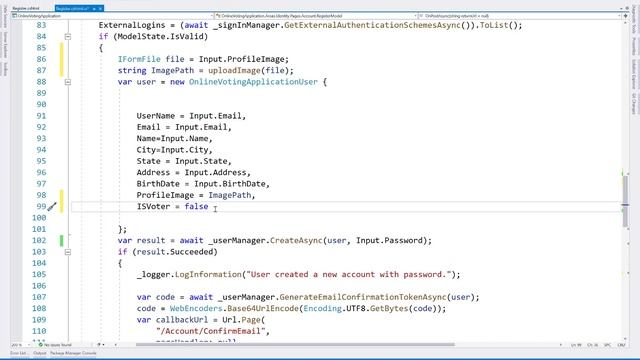Open the Package Manager Console tab

pos(73,353)
